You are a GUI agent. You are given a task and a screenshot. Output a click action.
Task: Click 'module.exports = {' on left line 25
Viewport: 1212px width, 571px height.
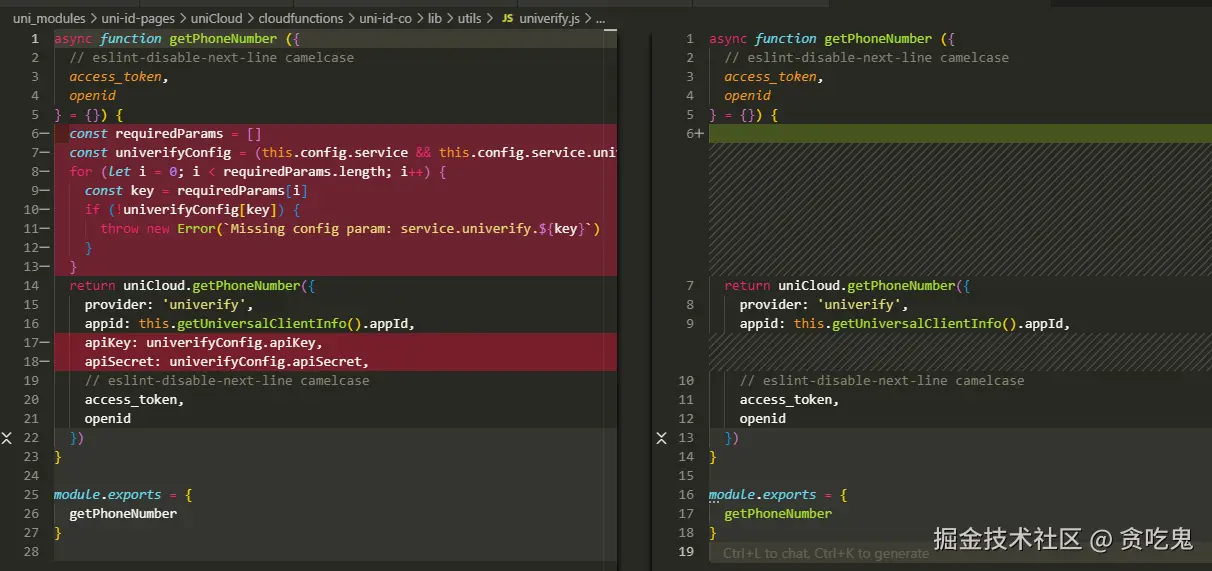123,495
